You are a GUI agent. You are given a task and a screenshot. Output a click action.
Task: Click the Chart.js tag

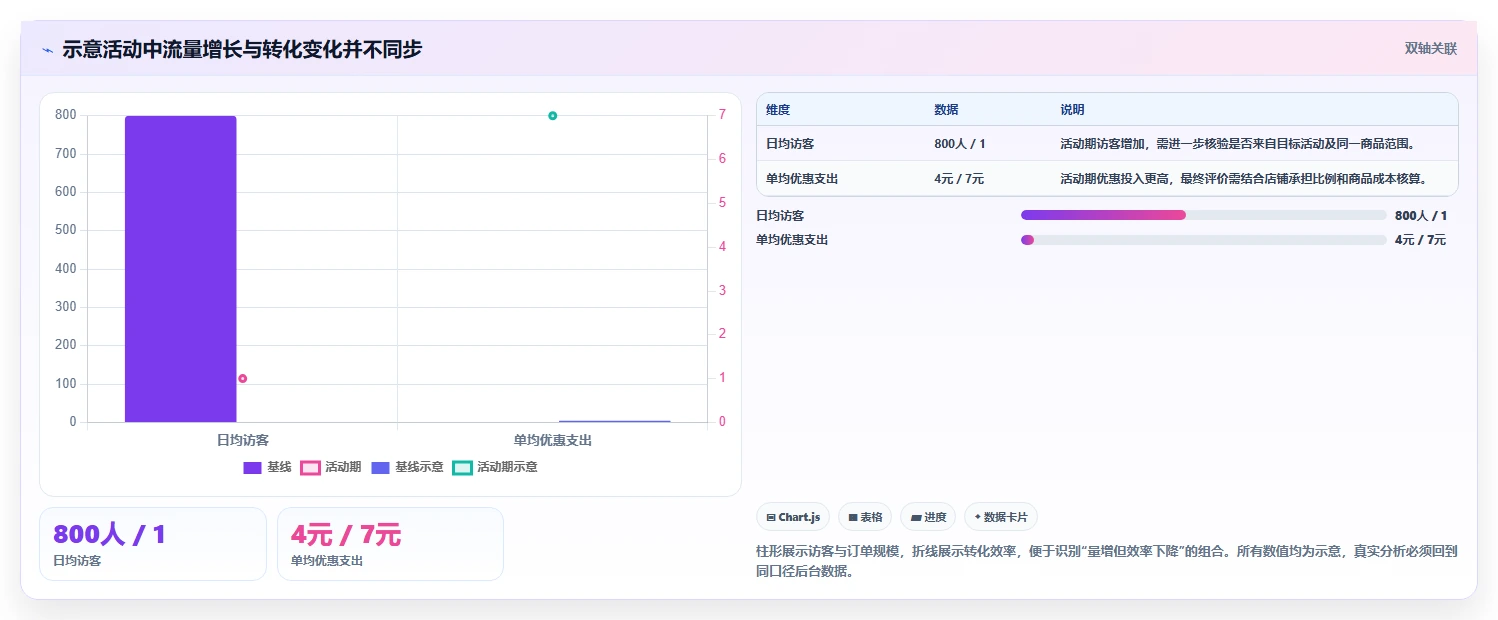tap(792, 517)
